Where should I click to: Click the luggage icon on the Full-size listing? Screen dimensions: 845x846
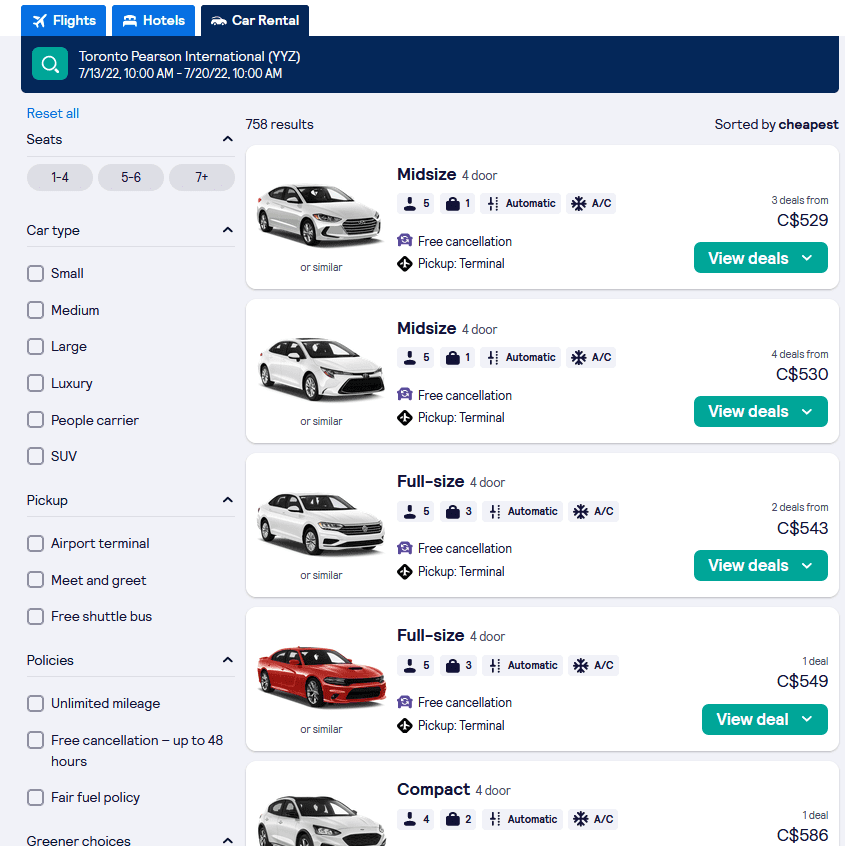click(x=452, y=511)
